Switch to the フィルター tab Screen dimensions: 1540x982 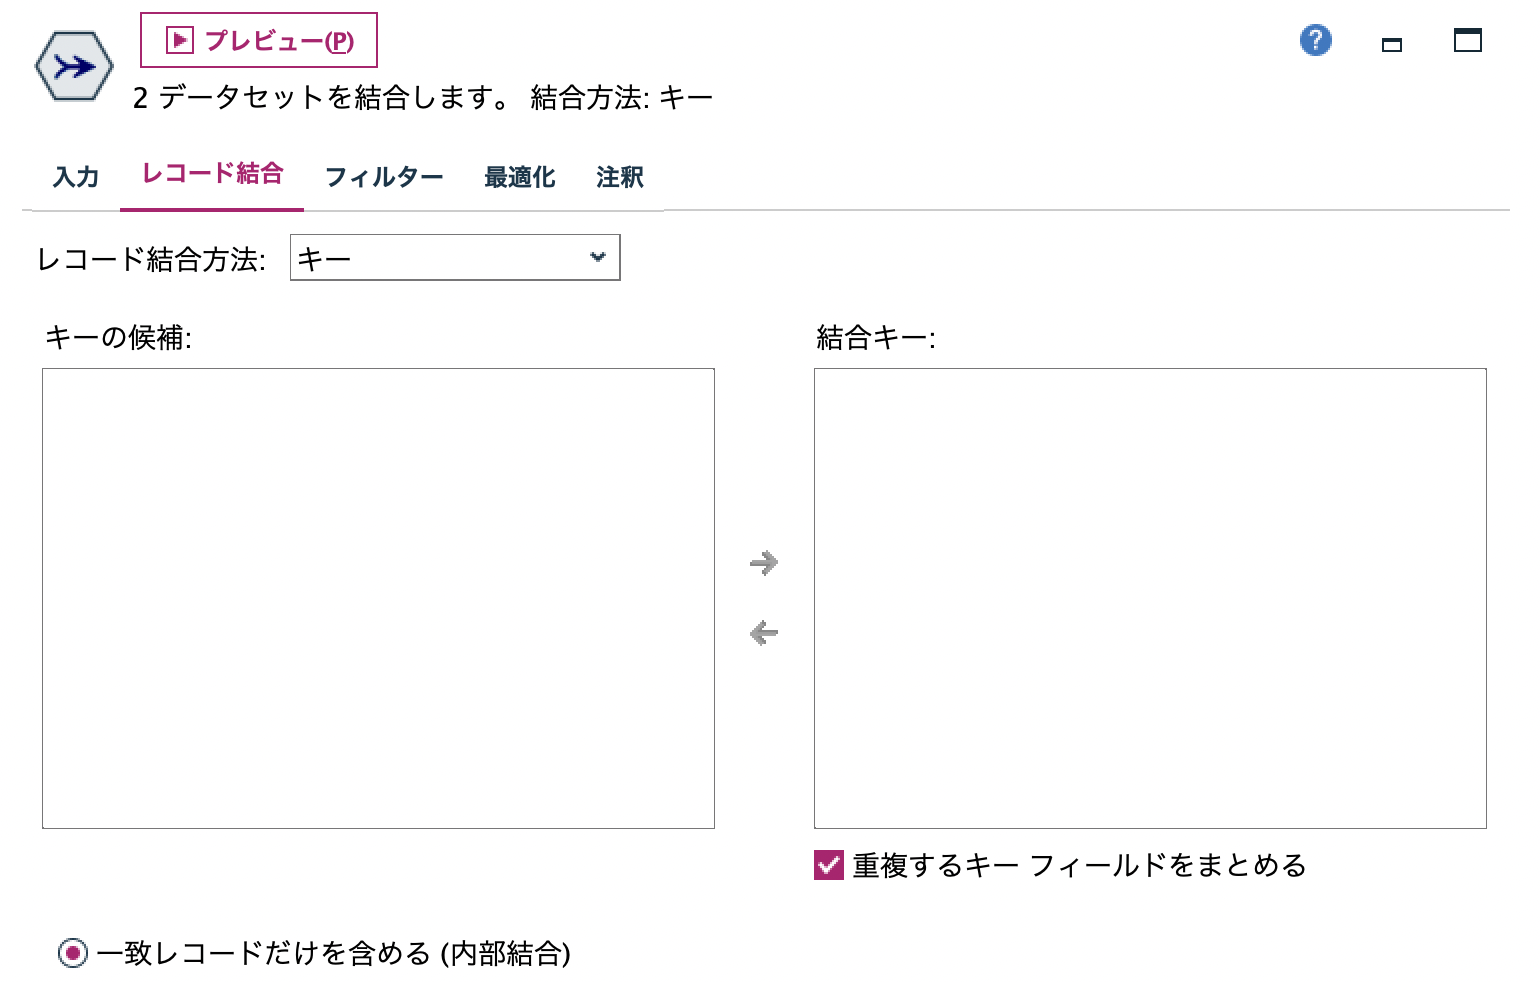tap(385, 176)
